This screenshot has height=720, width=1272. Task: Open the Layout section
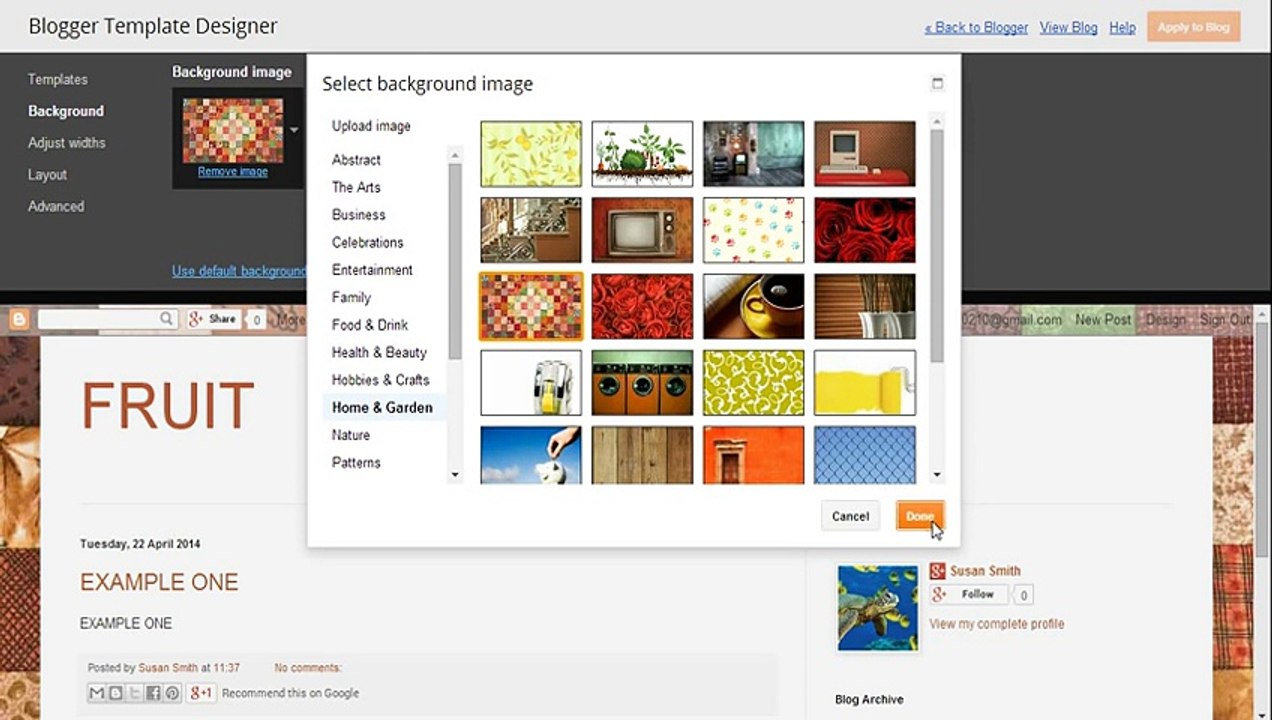pyautogui.click(x=47, y=175)
